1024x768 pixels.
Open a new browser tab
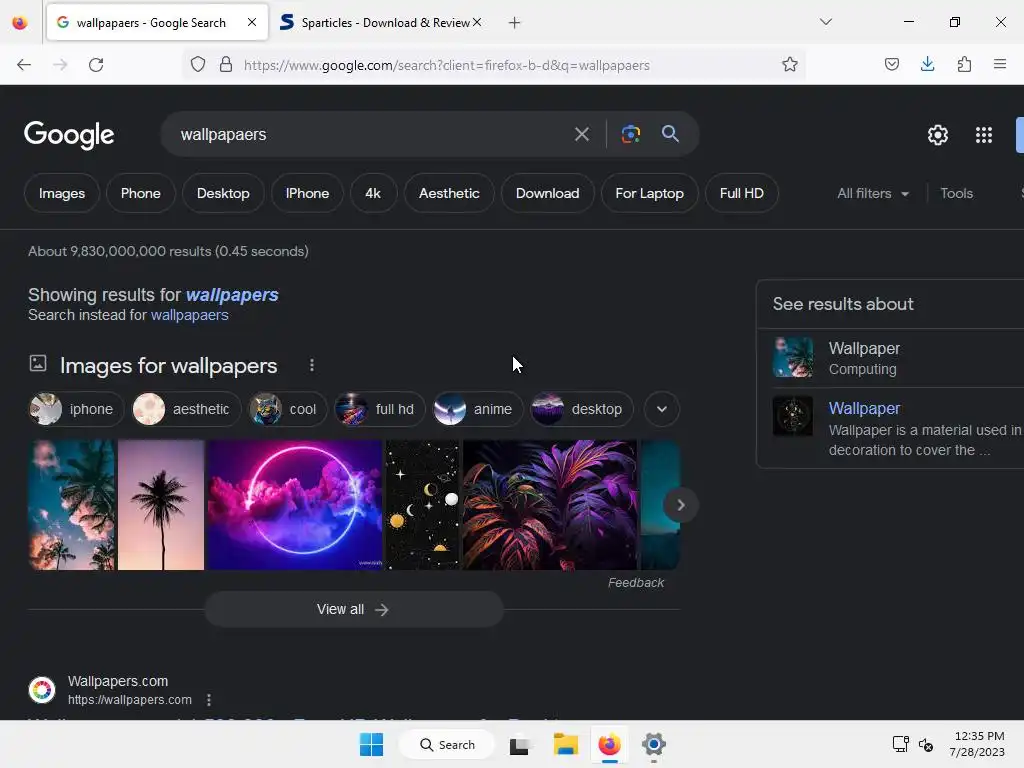[515, 23]
